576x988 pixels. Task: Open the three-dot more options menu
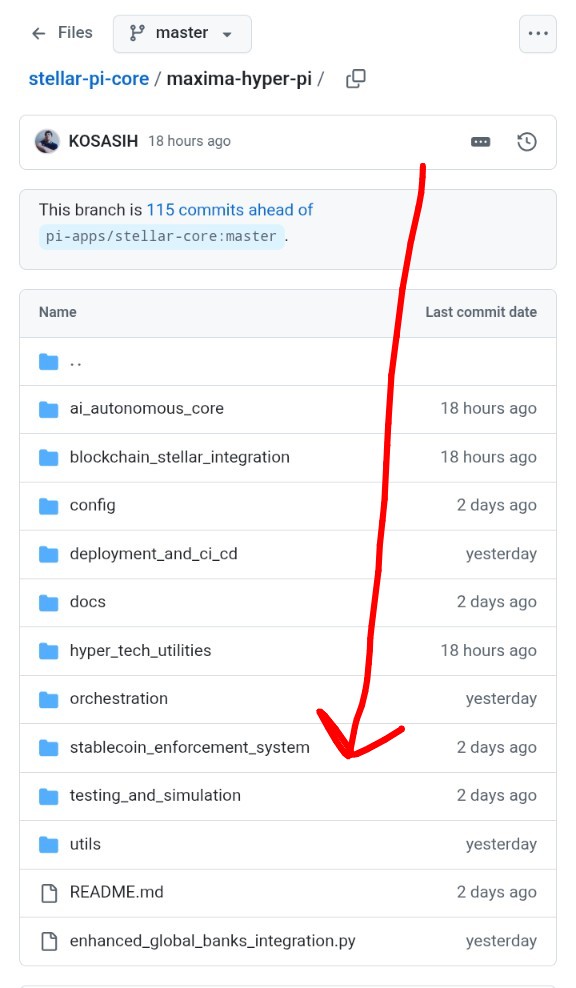(538, 33)
